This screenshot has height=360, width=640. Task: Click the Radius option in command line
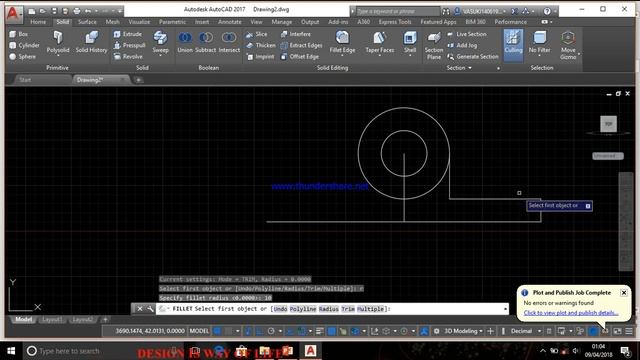329,309
